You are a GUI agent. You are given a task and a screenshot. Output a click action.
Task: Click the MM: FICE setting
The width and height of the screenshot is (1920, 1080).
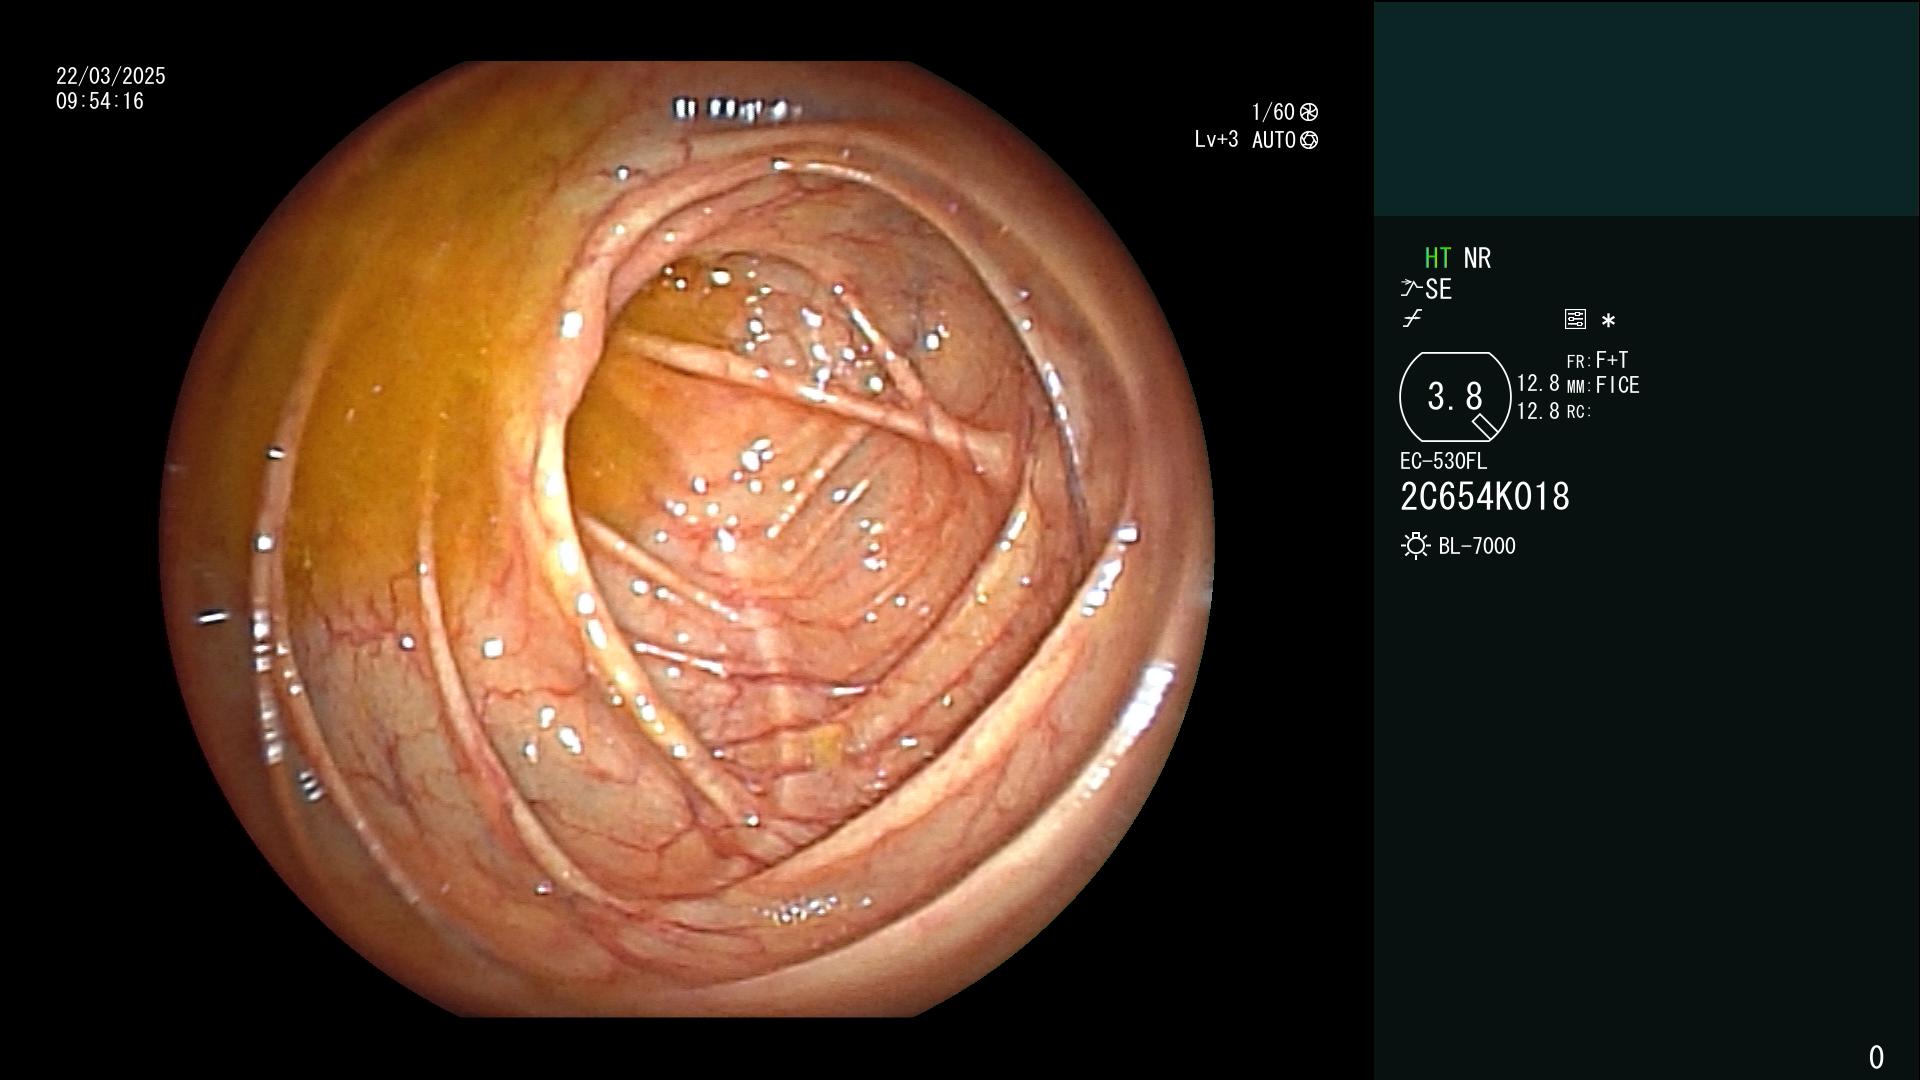click(1603, 385)
